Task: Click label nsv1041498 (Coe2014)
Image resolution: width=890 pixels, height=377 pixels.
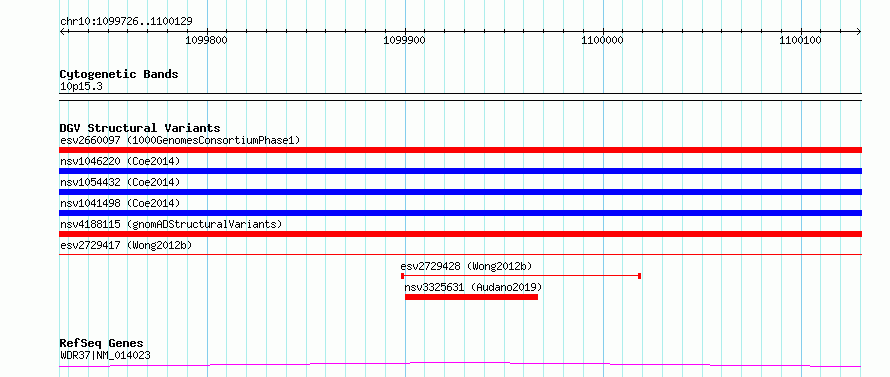Action: click(120, 203)
